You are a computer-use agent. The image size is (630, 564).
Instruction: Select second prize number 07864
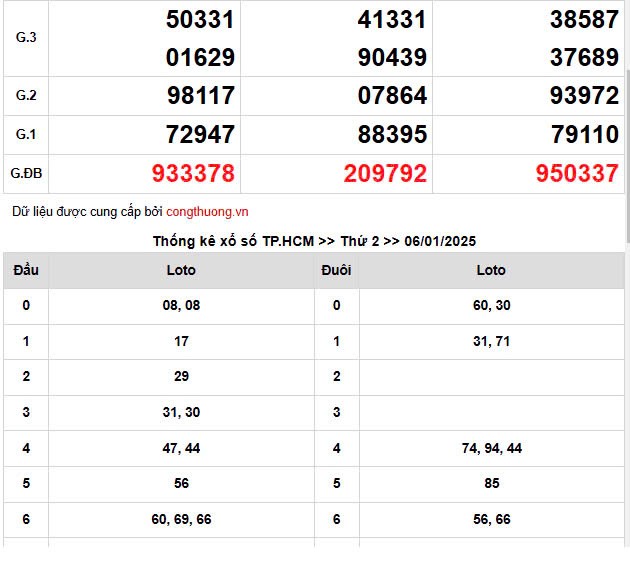click(392, 96)
